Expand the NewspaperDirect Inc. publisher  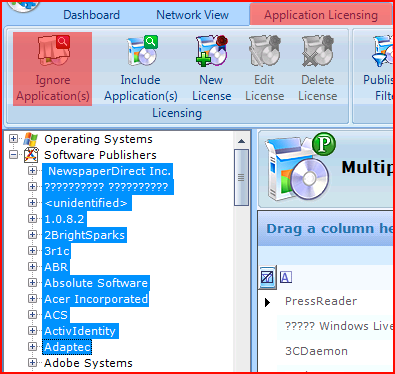coord(32,171)
